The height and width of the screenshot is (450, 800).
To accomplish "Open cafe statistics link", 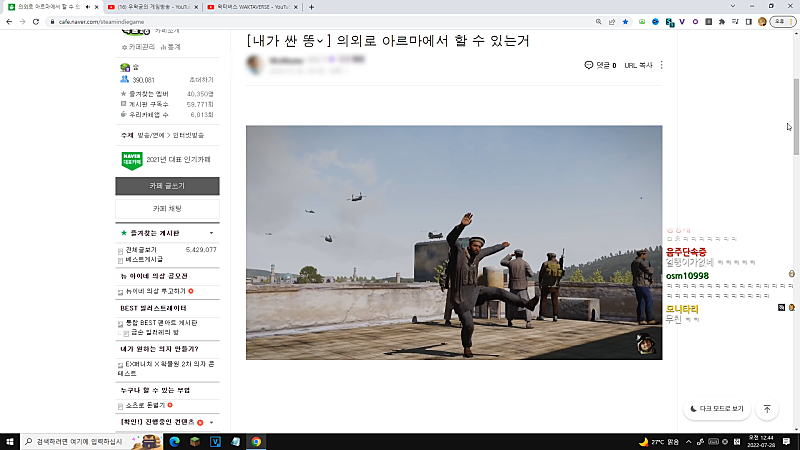I will (170, 47).
